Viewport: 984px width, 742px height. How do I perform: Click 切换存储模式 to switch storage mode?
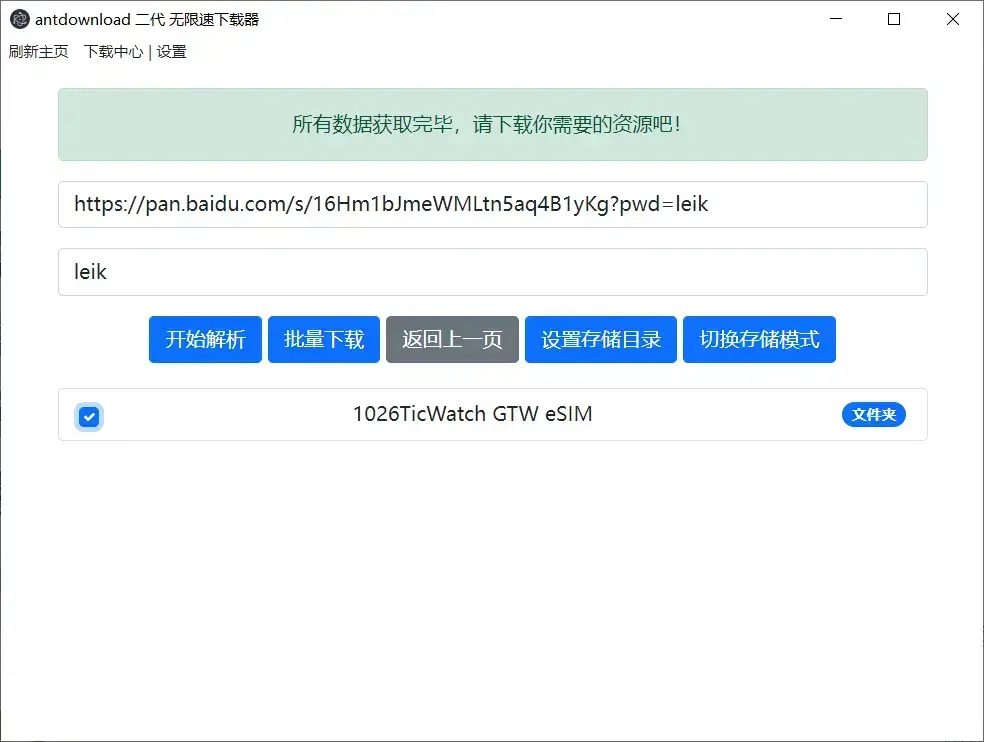[x=759, y=339]
